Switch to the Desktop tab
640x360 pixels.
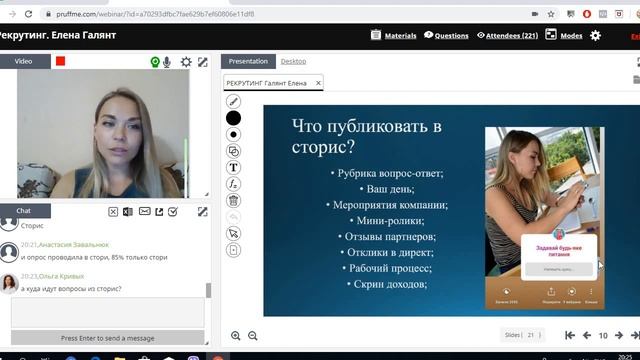tap(293, 61)
